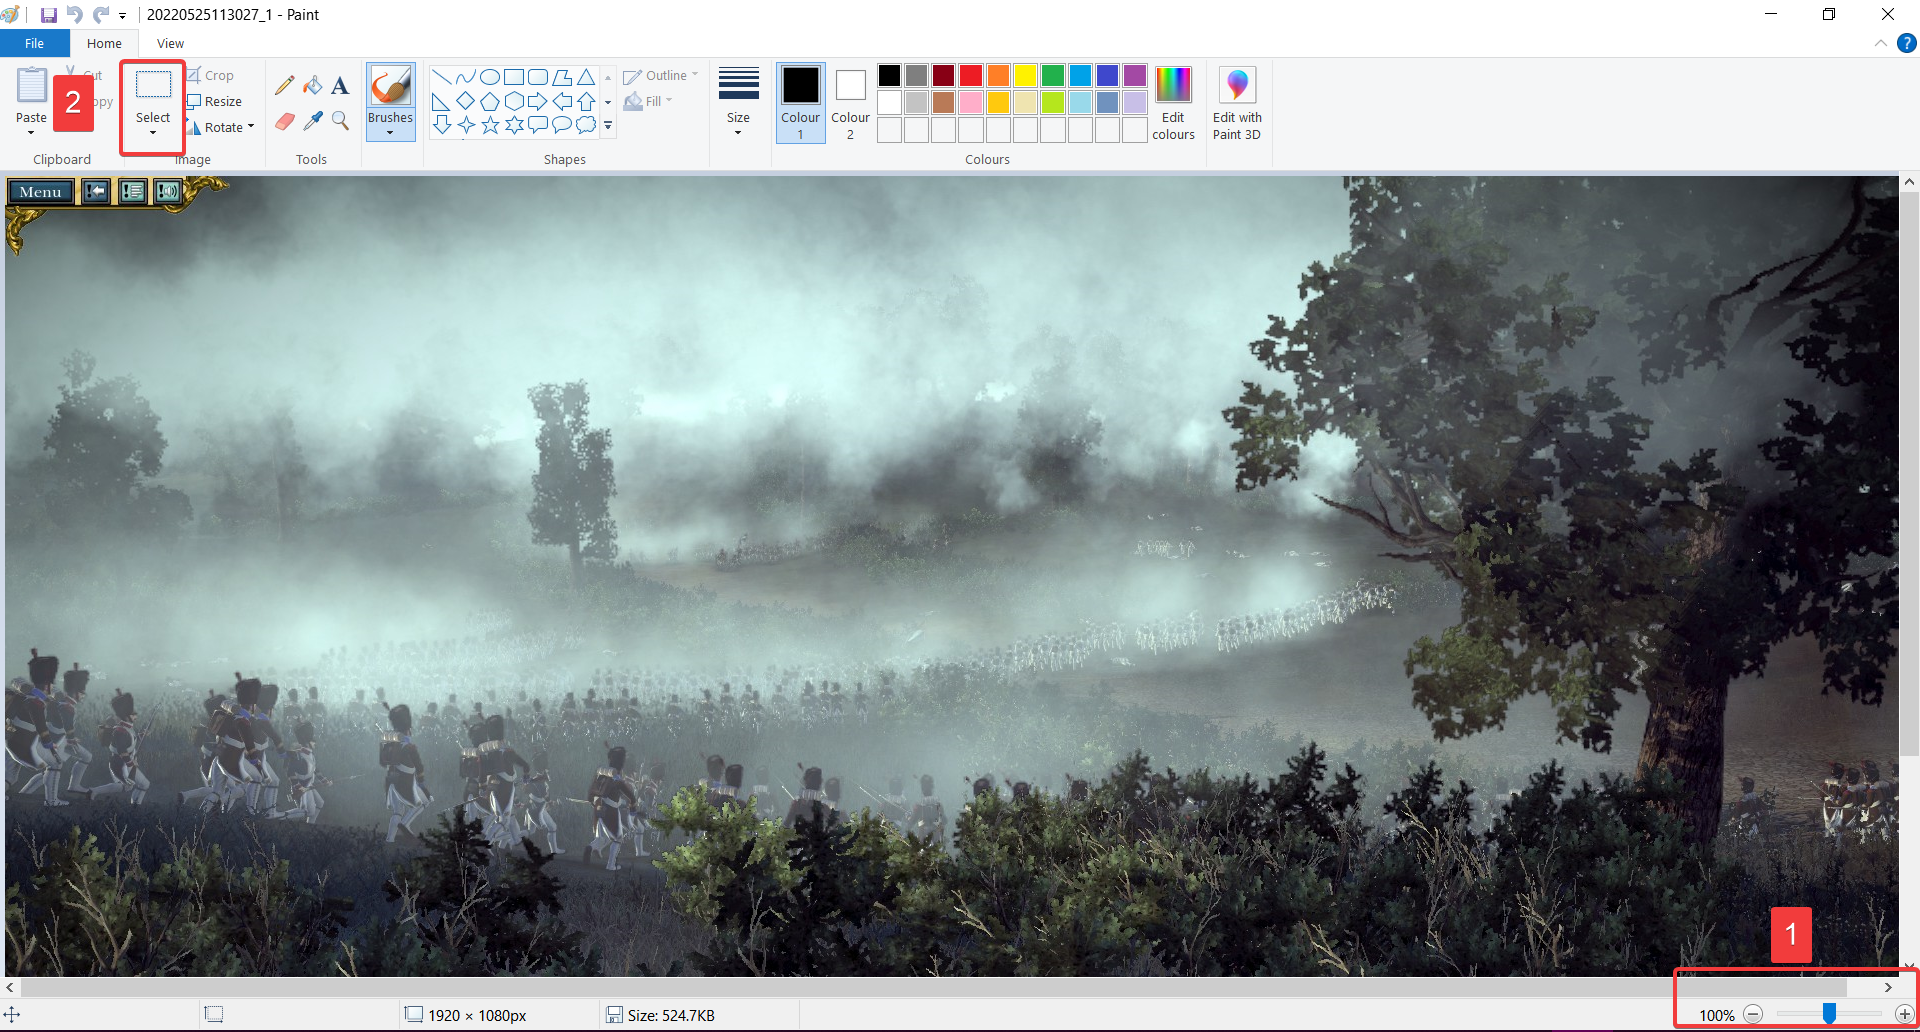Collapse the ribbon with the chevron

[1881, 43]
